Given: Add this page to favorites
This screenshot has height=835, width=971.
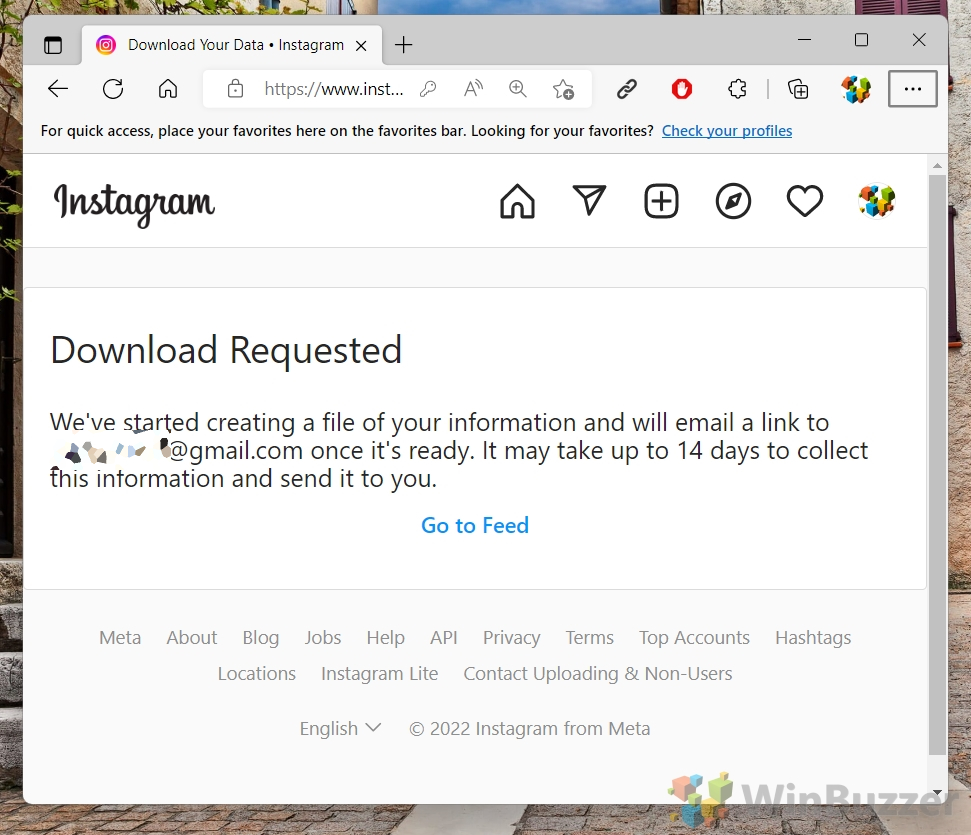Looking at the screenshot, I should [x=564, y=89].
